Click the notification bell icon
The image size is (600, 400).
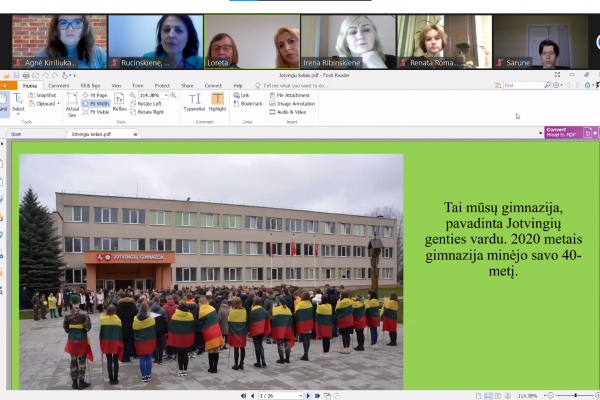[588, 85]
